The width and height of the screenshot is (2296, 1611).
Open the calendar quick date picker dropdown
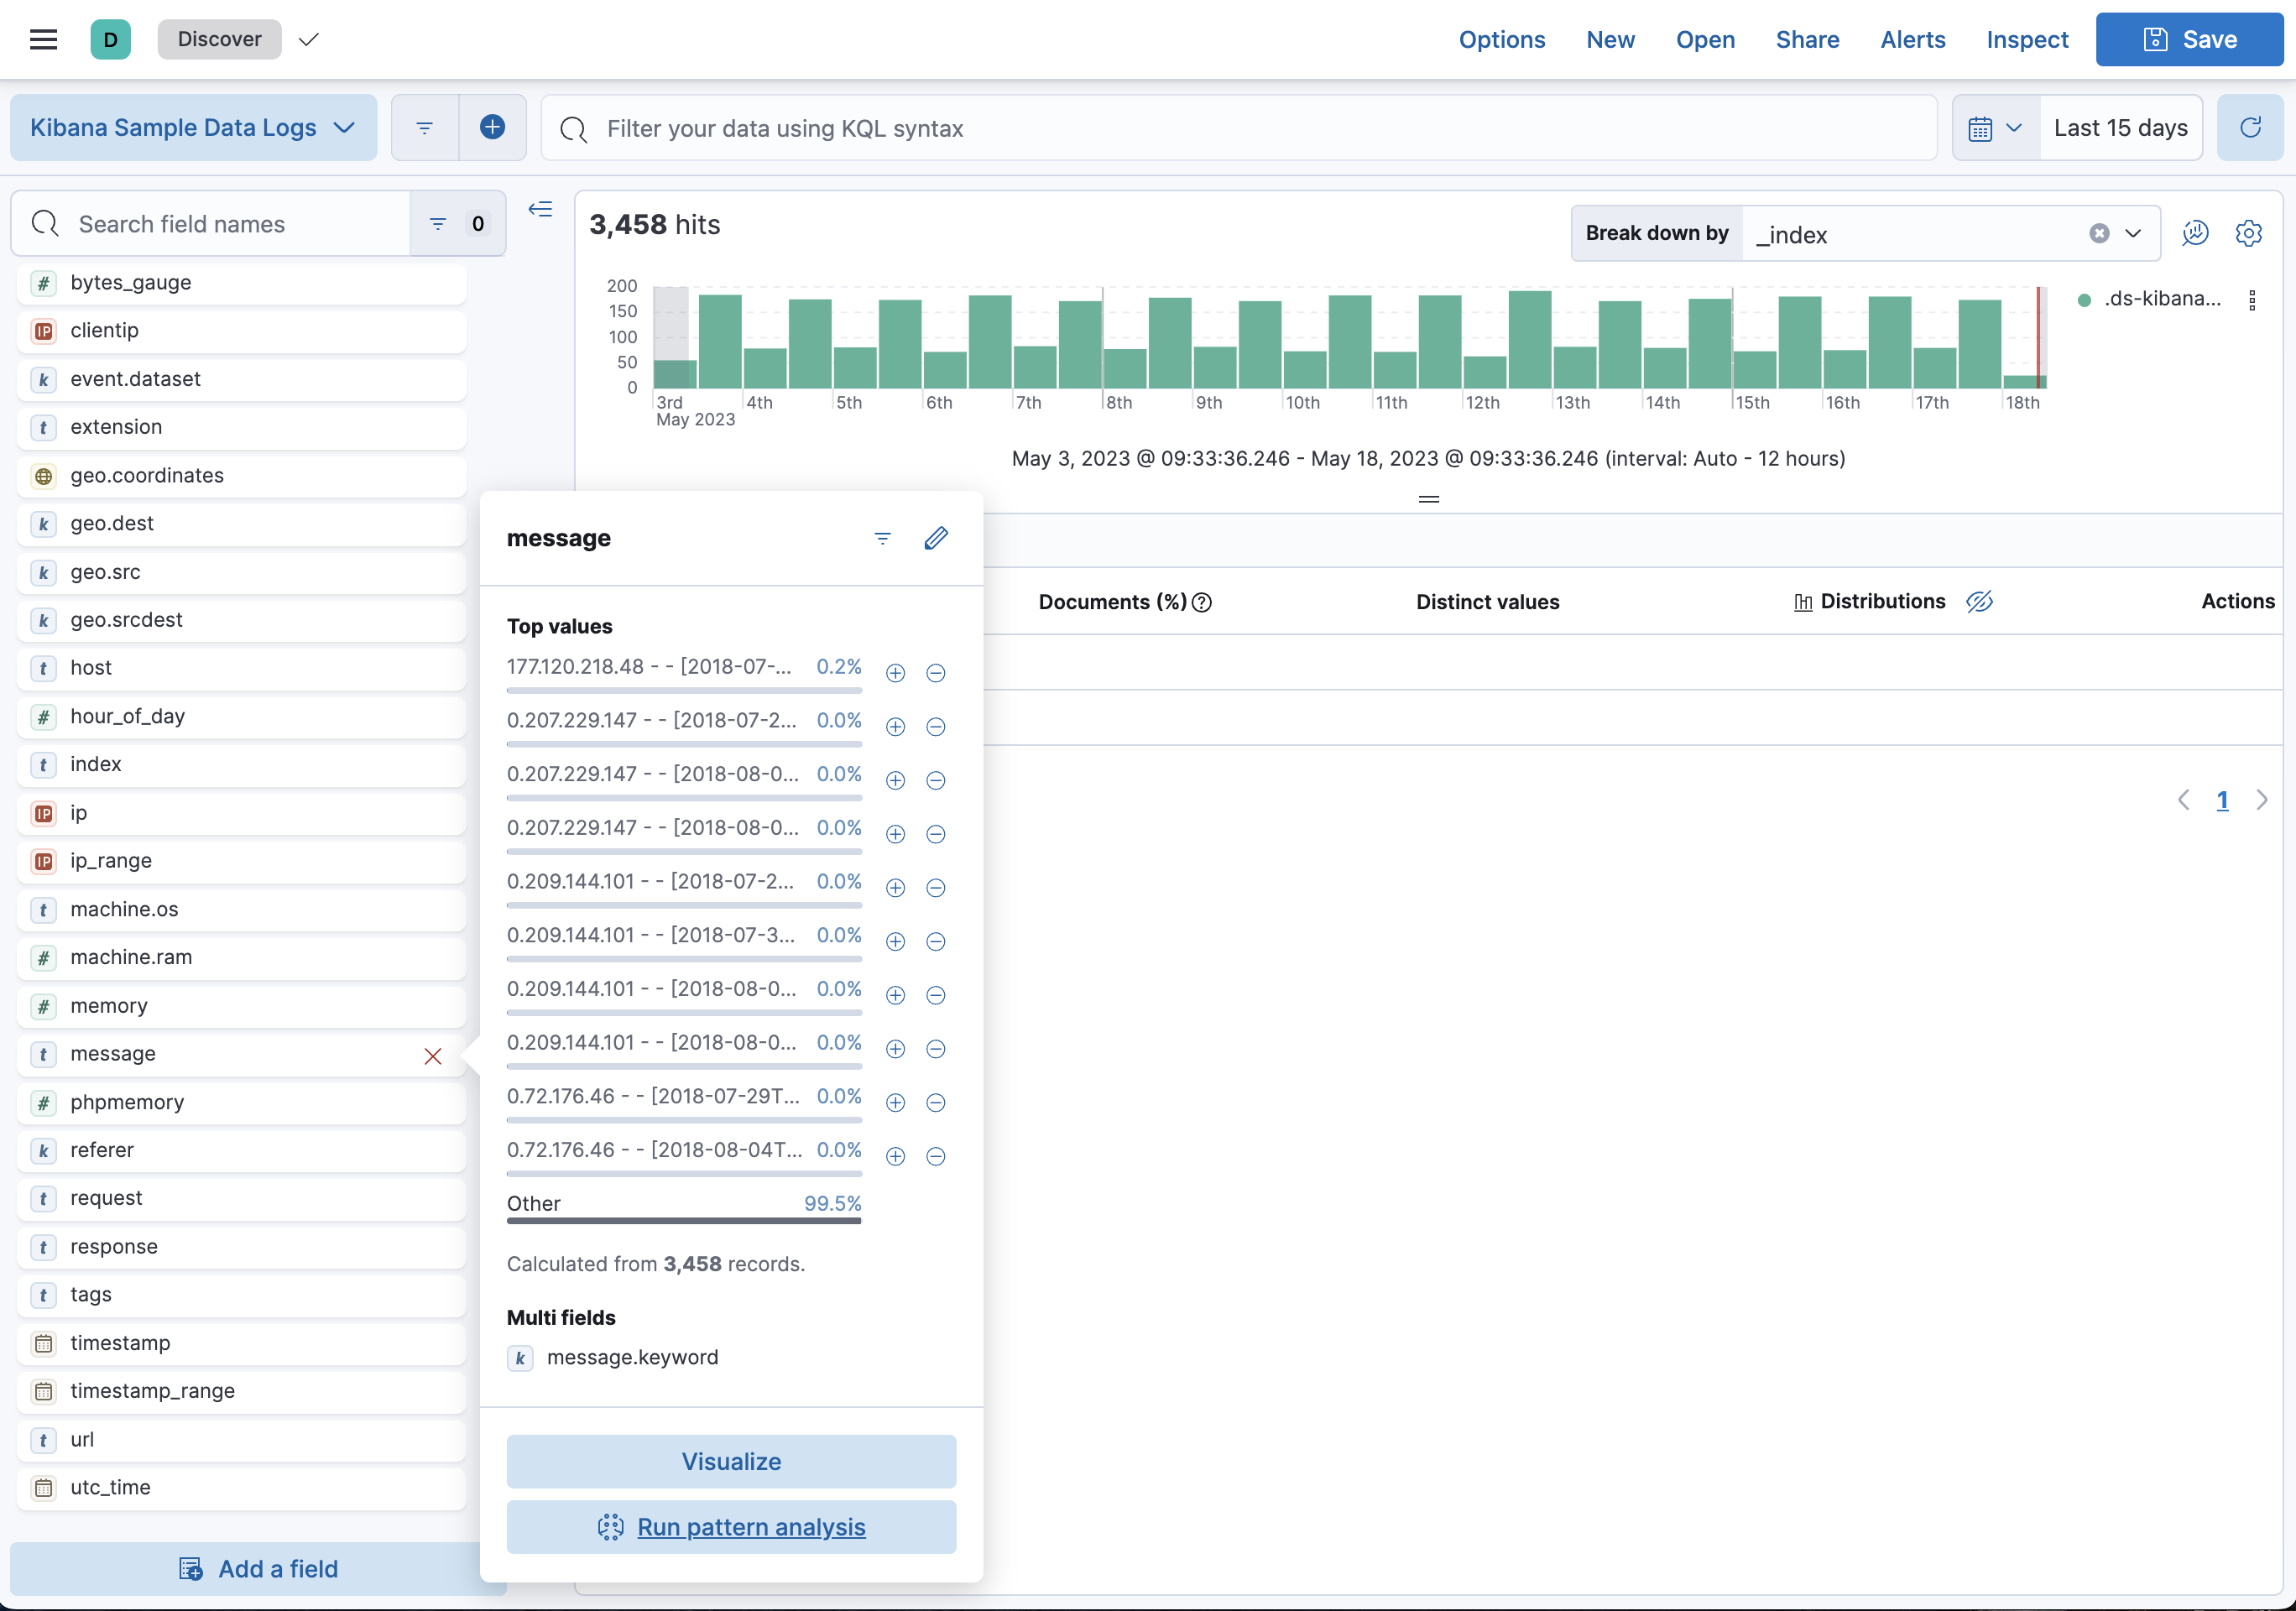click(1994, 128)
